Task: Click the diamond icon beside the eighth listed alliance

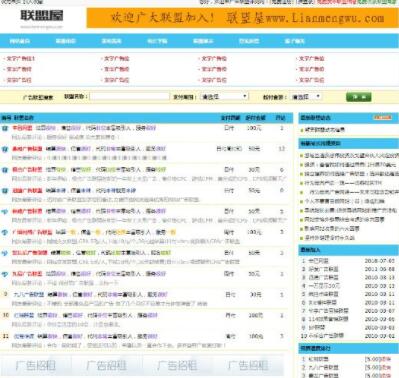Action: tap(5, 274)
